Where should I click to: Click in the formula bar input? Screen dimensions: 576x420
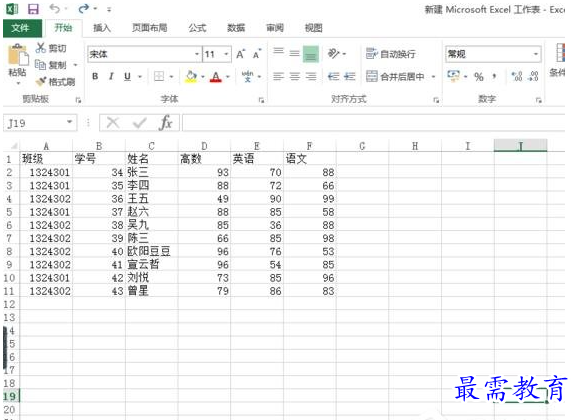click(373, 123)
